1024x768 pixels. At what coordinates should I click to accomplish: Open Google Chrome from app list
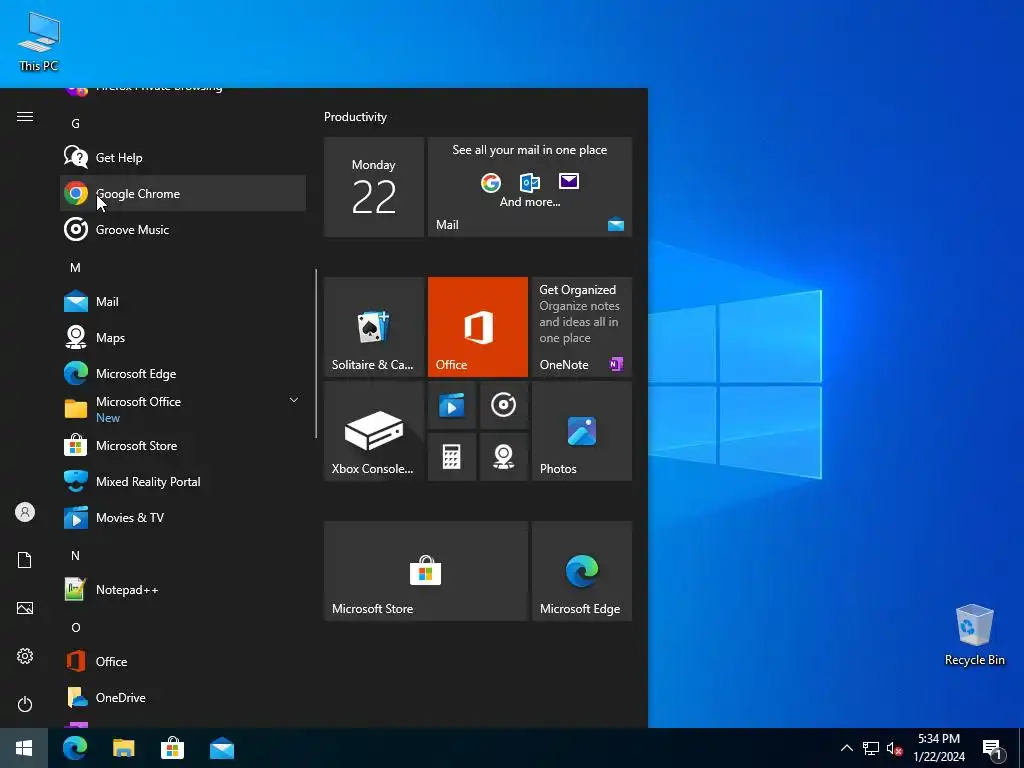183,193
